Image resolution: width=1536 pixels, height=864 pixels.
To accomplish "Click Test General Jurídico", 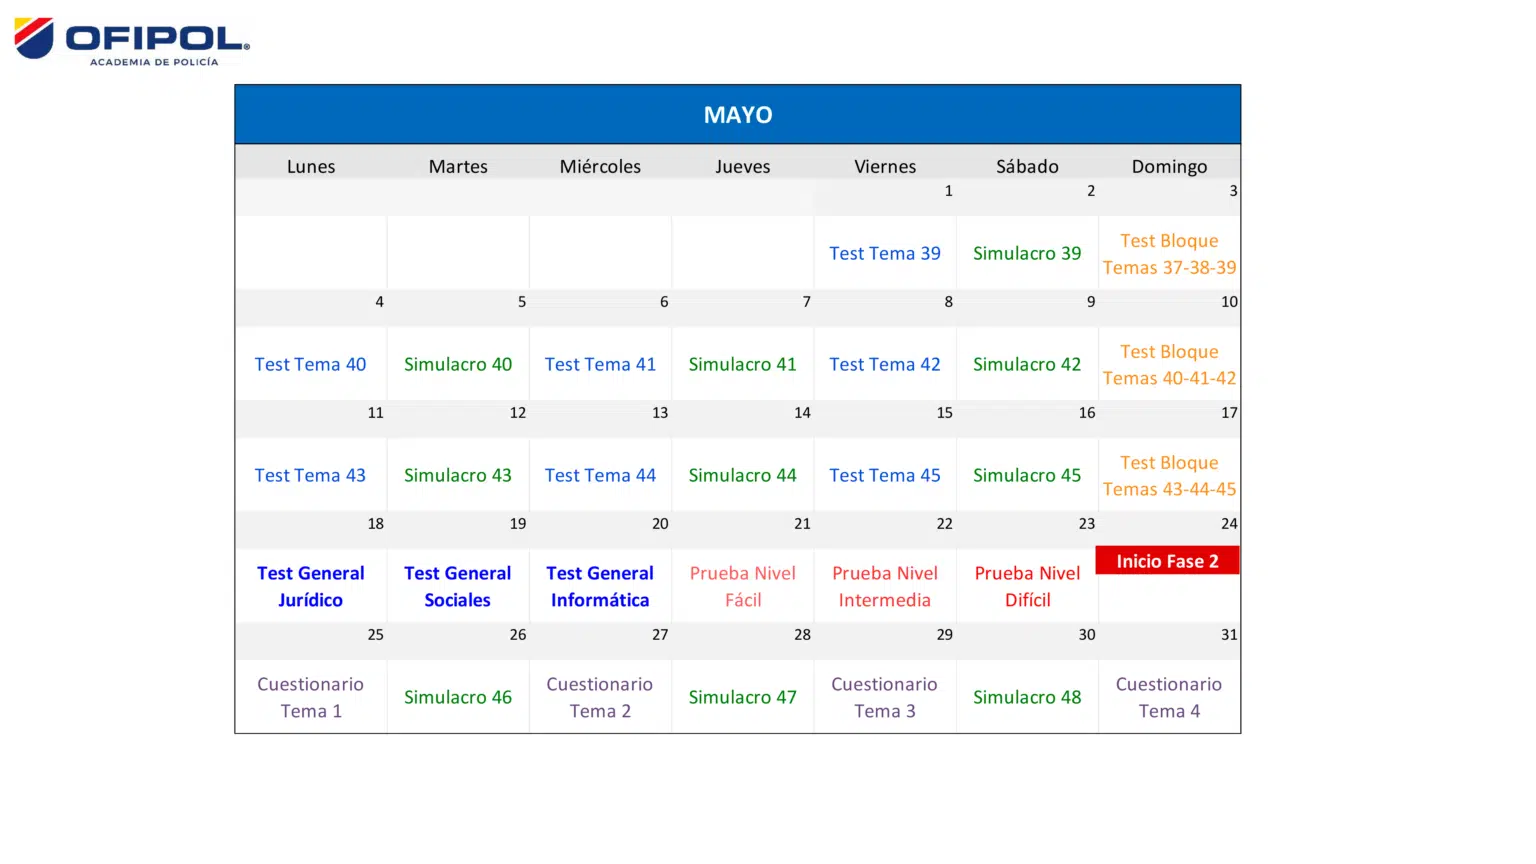I will click(310, 586).
